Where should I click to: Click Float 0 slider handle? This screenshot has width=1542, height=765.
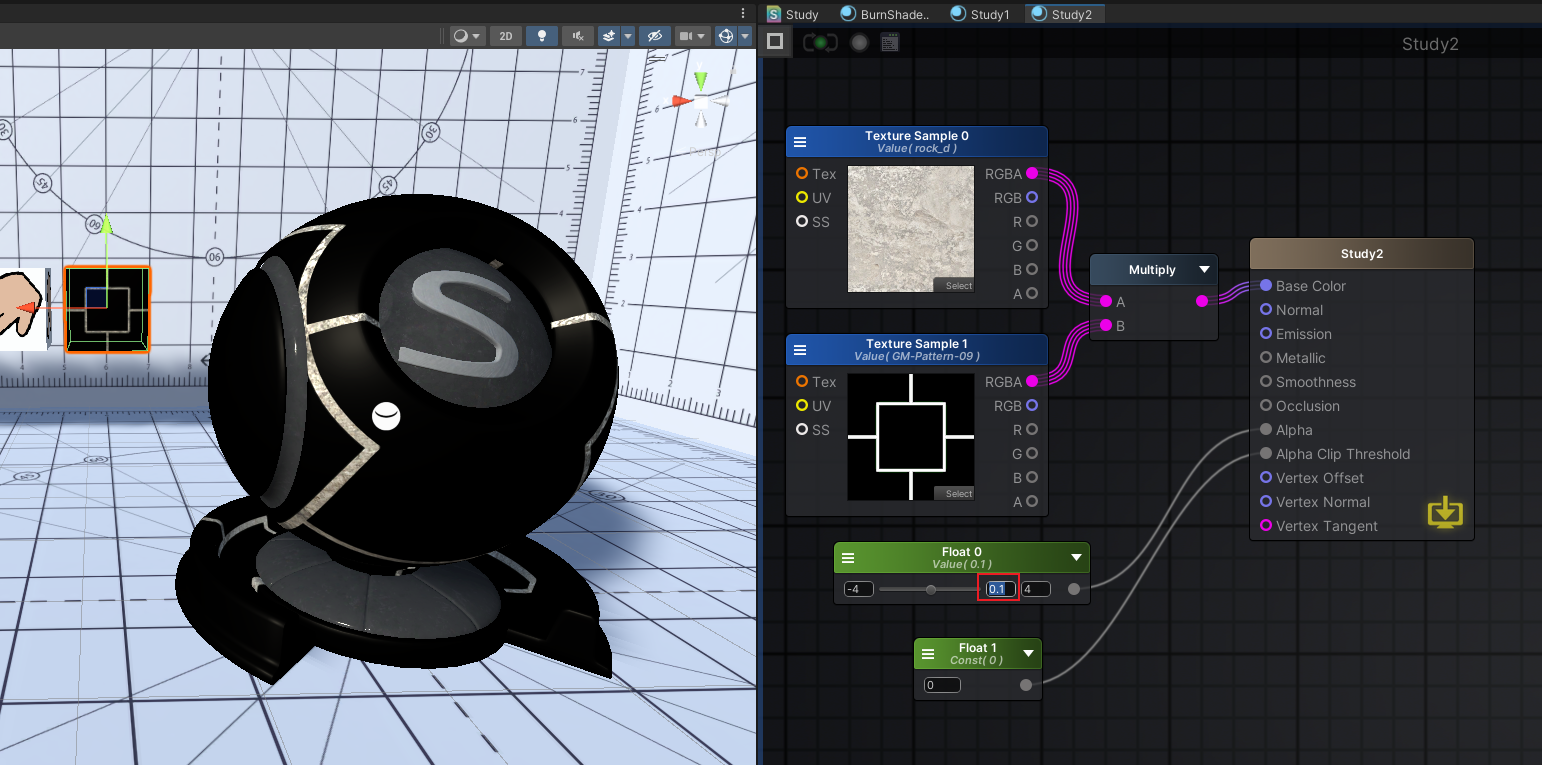tap(931, 589)
